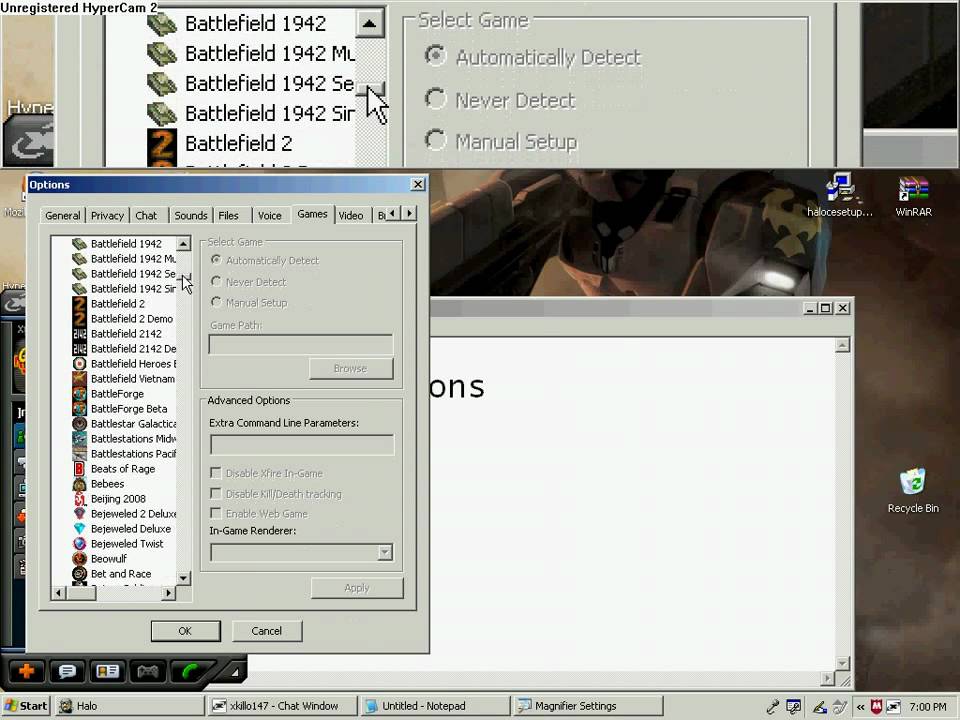The height and width of the screenshot is (720, 960).
Task: Click the Xfire tray icon beside the clock
Action: pyautogui.click(x=893, y=707)
